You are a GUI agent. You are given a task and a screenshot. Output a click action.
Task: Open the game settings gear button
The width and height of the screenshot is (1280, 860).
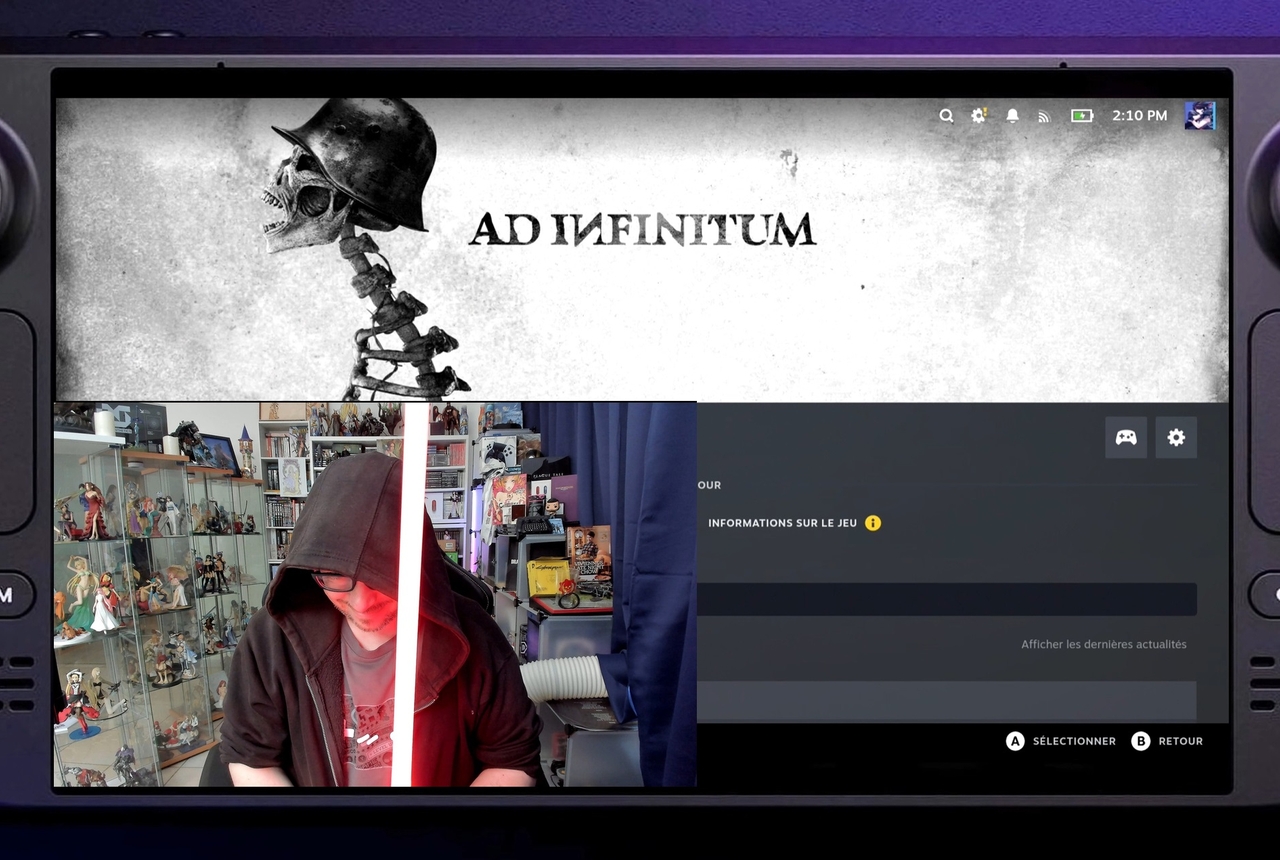(1176, 438)
